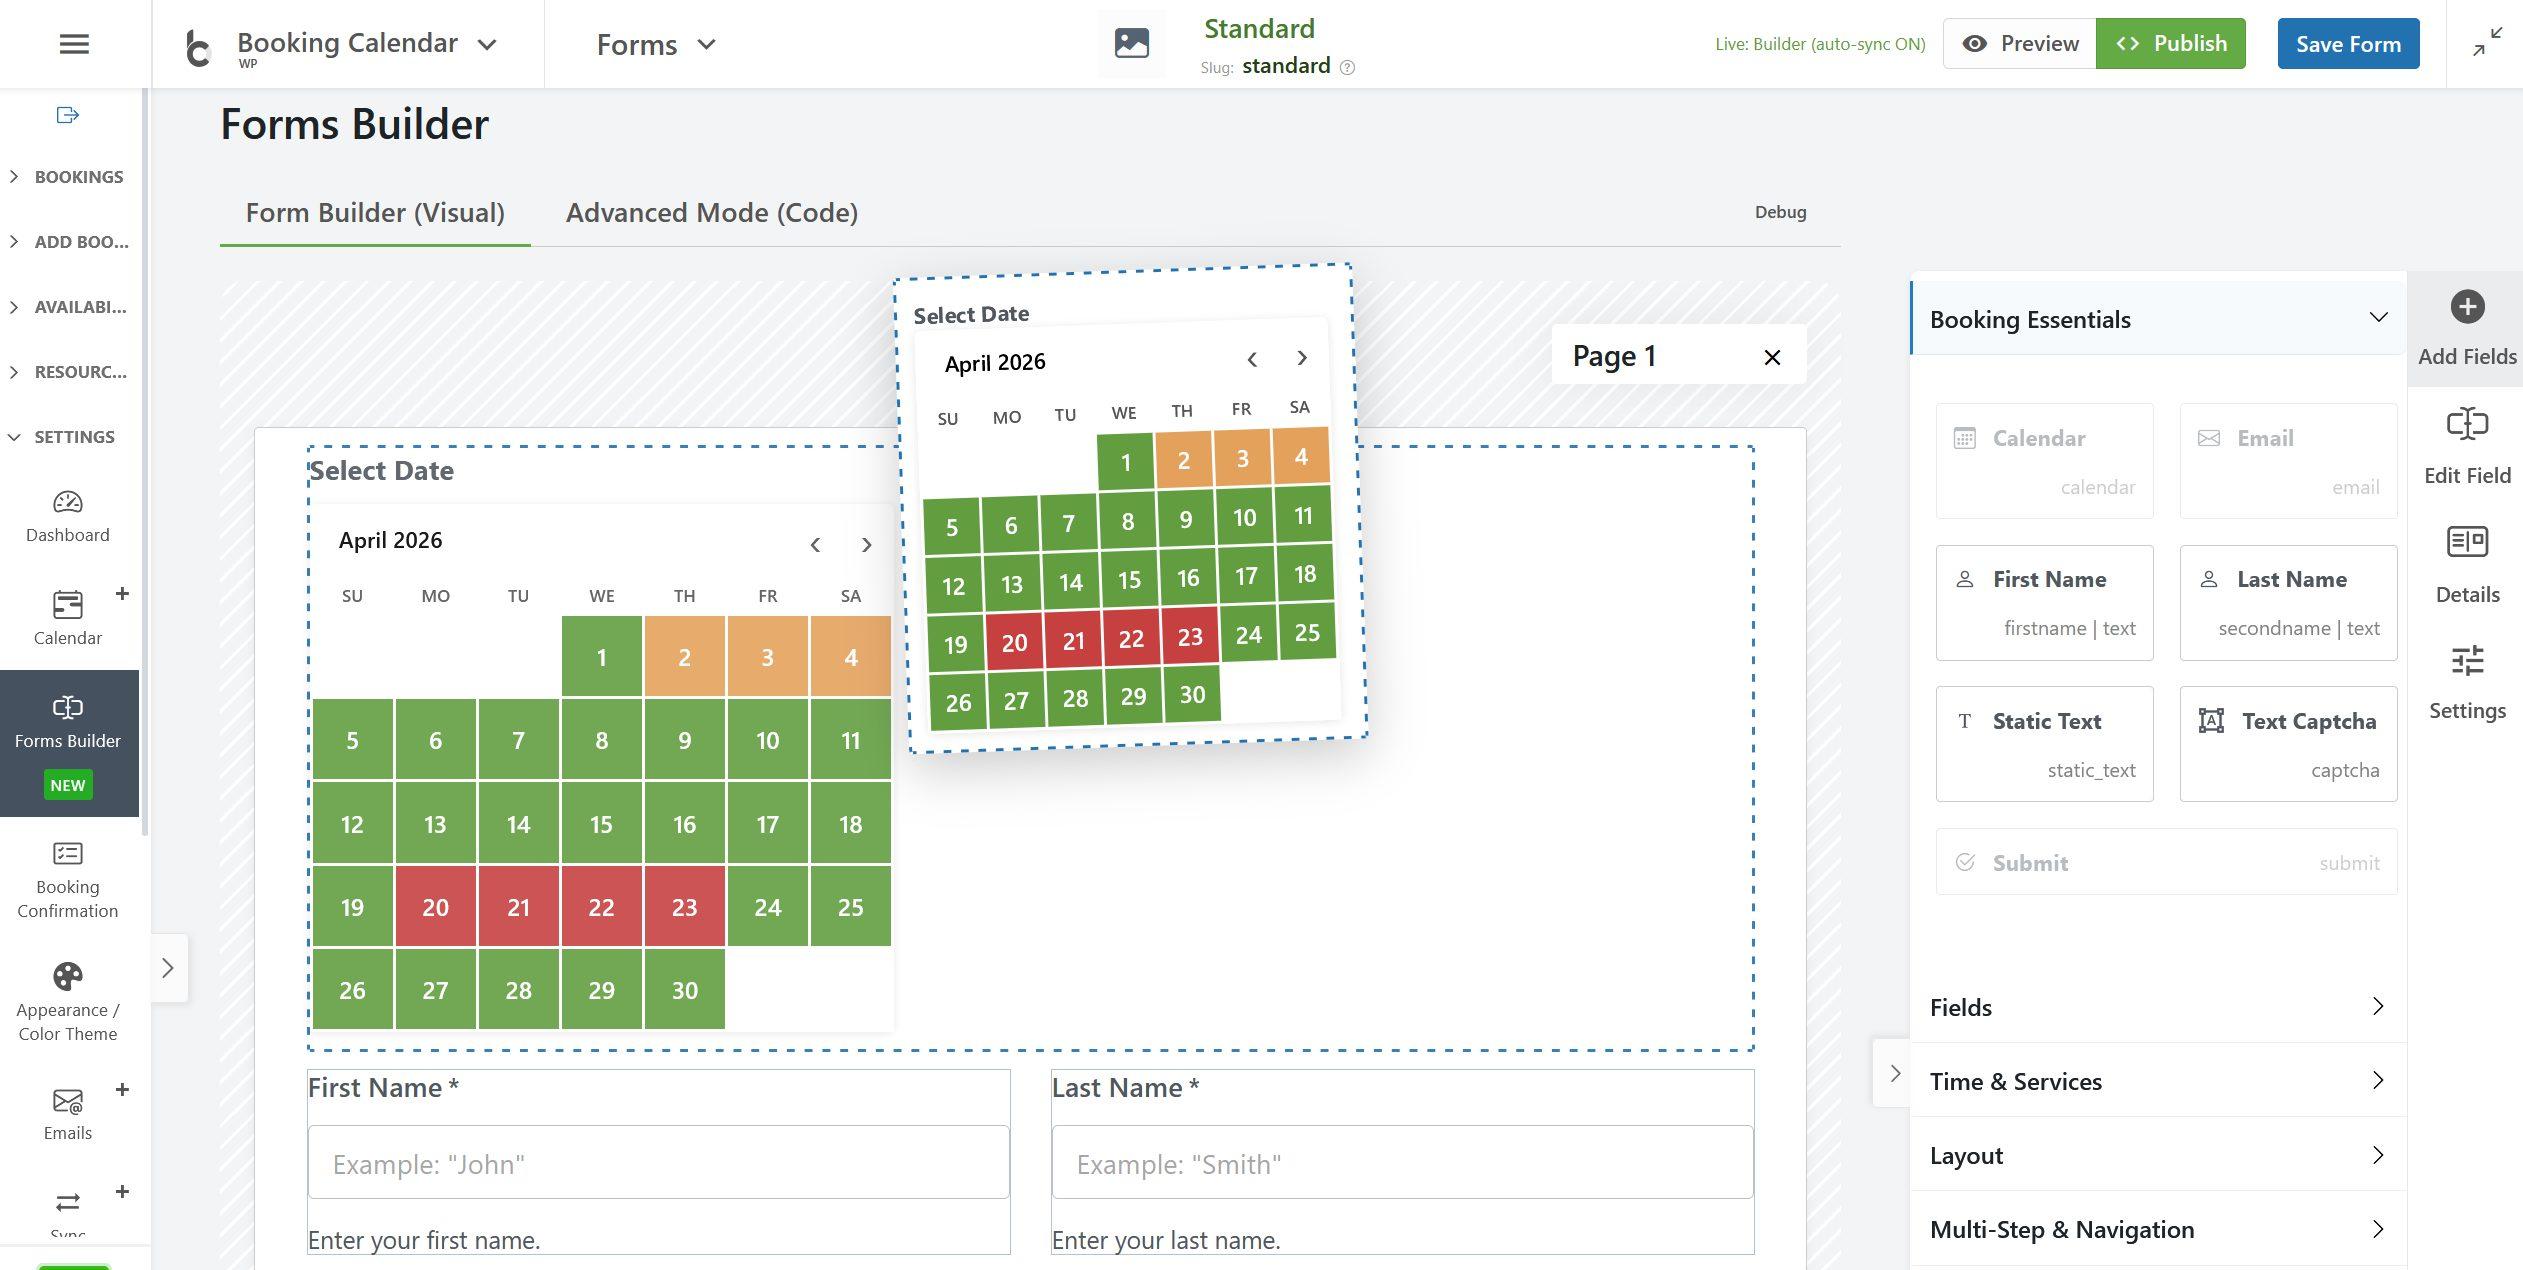Open Appearance / Color Theme palette icon
The width and height of the screenshot is (2523, 1270).
68,977
